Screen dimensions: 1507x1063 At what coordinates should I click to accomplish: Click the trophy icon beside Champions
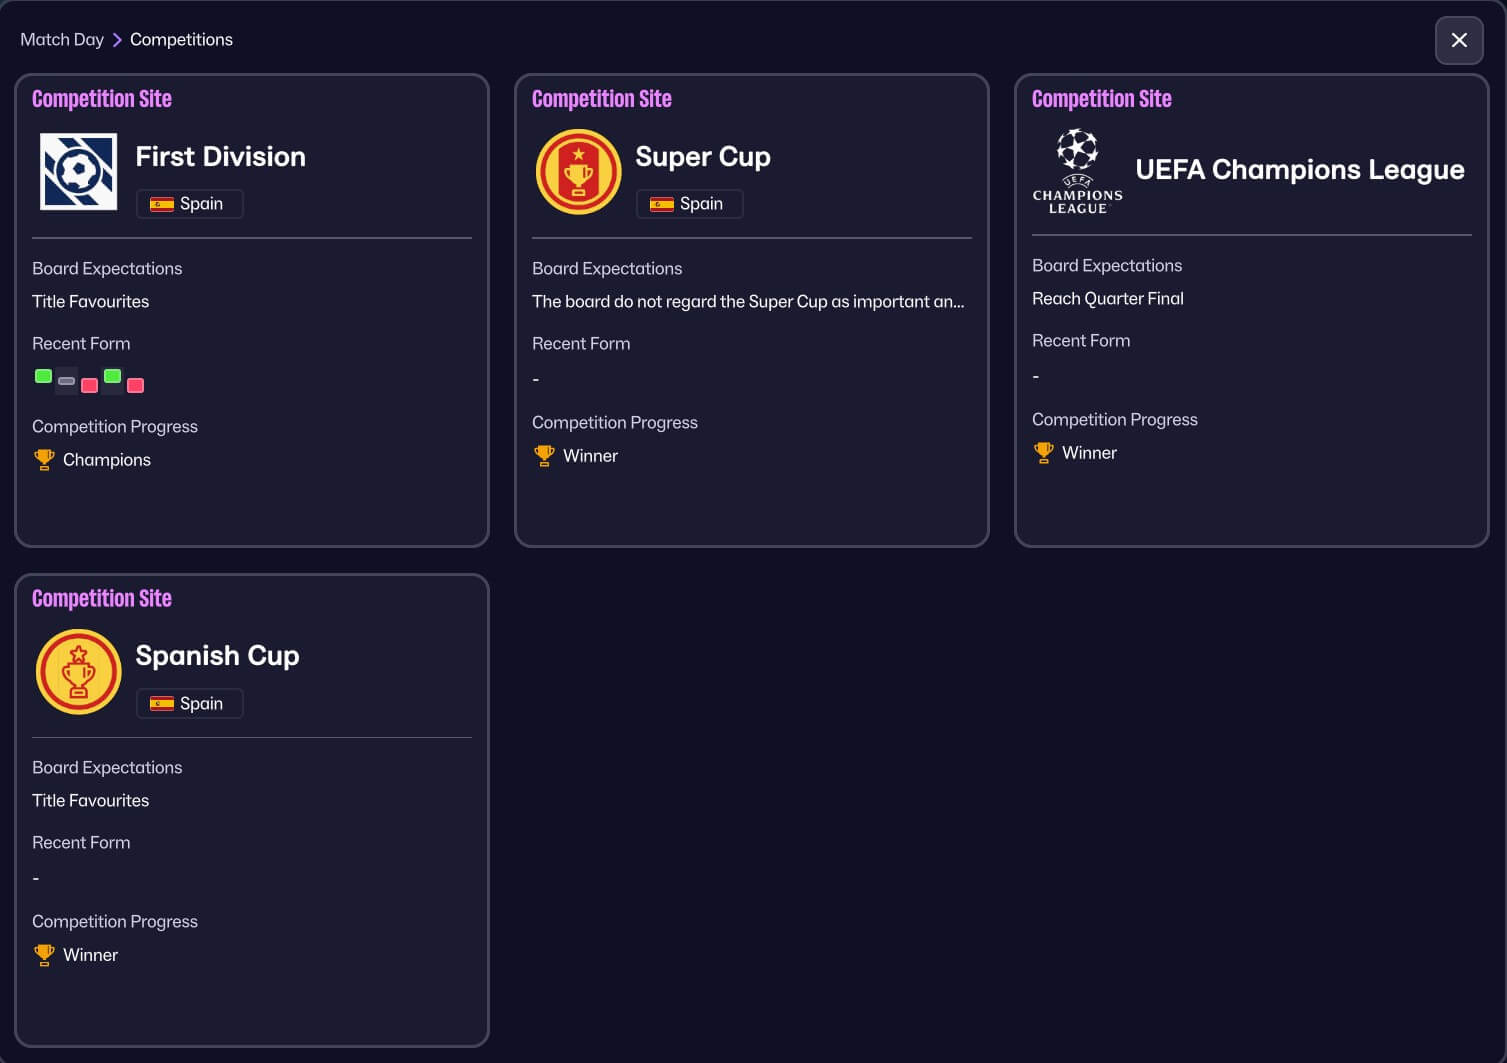coord(44,459)
